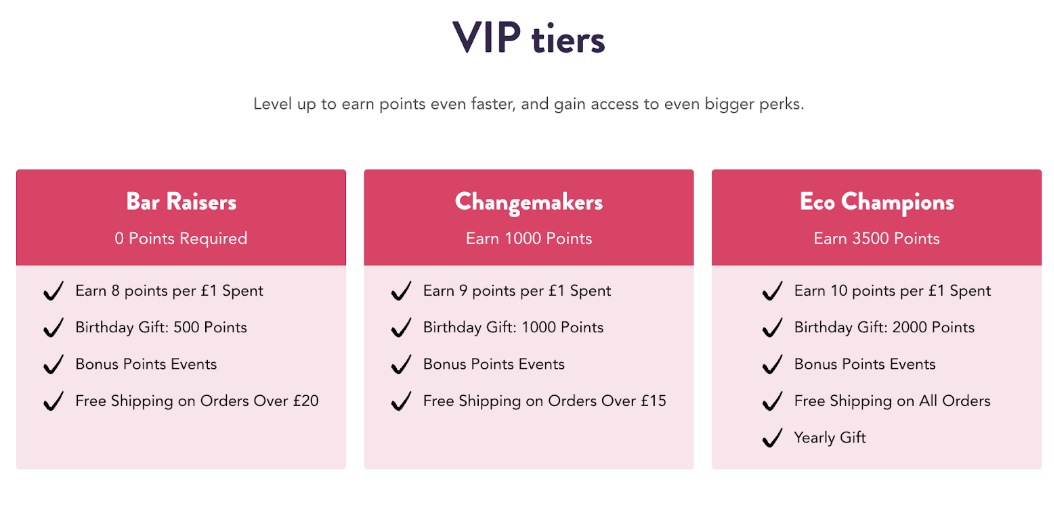The image size is (1054, 506).
Task: Click the Earn 1000 Points text
Action: click(x=529, y=239)
